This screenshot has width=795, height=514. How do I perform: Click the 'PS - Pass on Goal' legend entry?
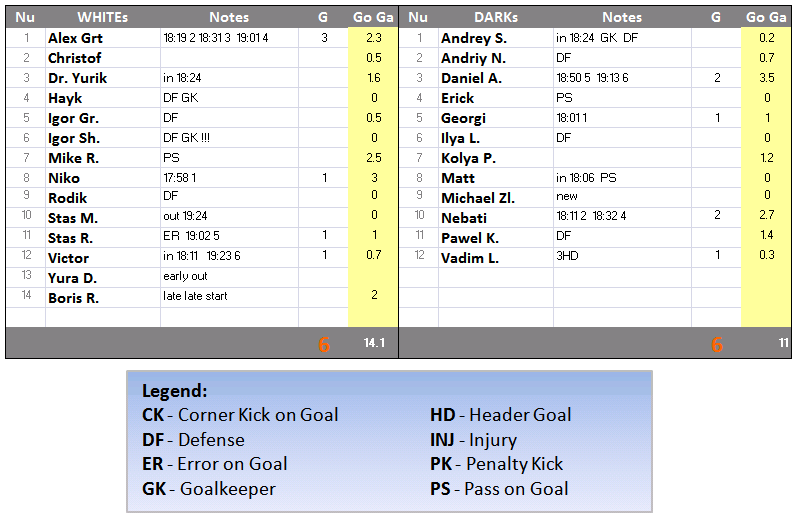[x=499, y=489]
